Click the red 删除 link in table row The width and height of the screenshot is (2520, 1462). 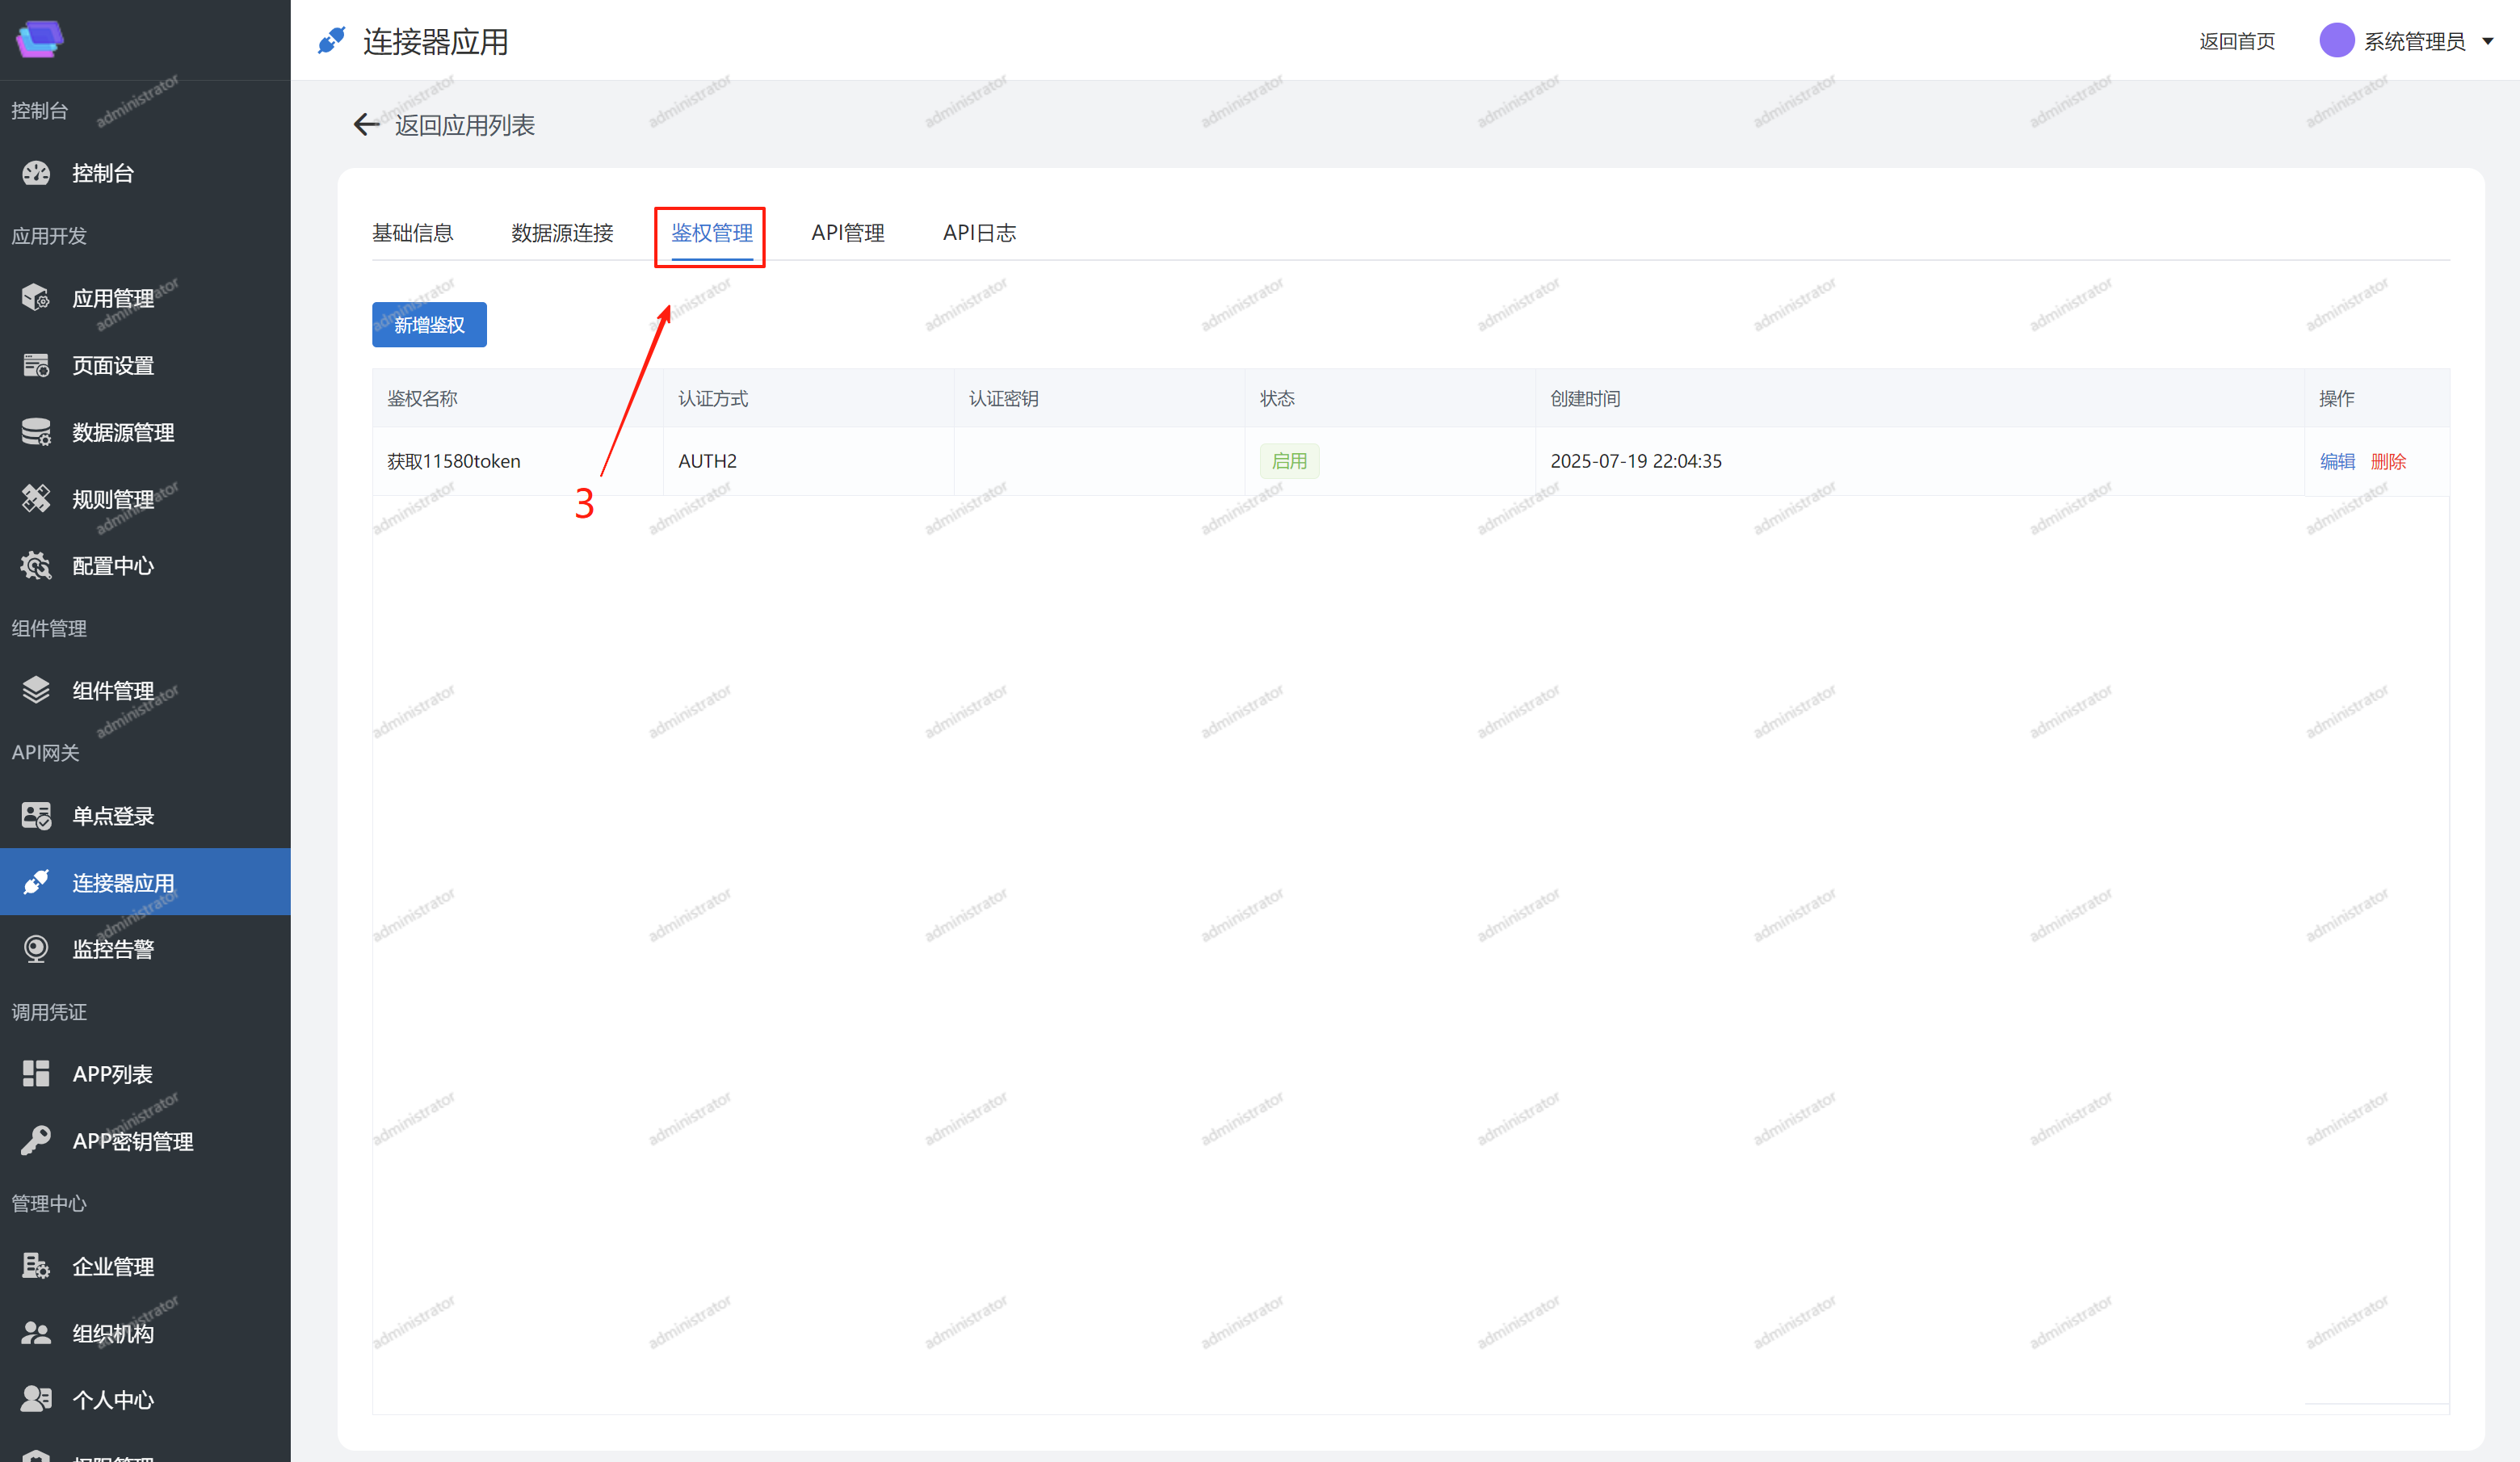pyautogui.click(x=2388, y=461)
